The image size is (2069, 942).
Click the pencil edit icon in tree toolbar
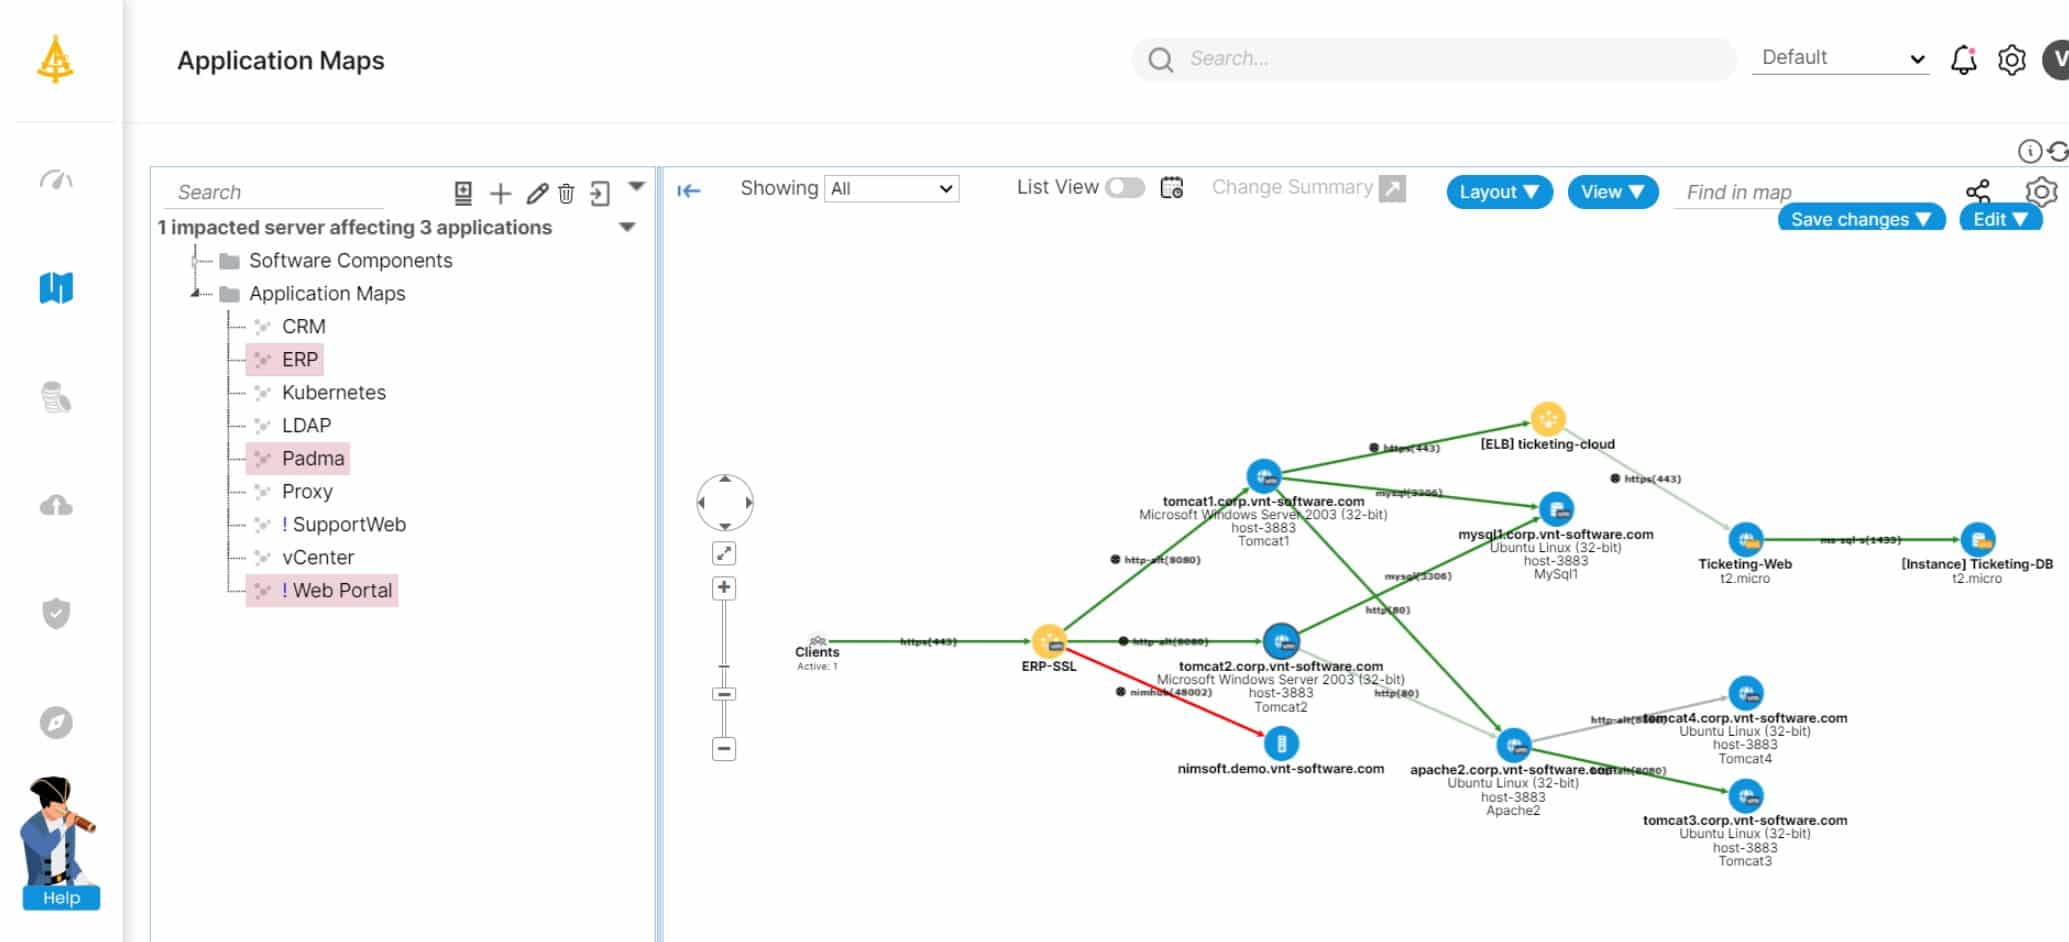pyautogui.click(x=537, y=193)
